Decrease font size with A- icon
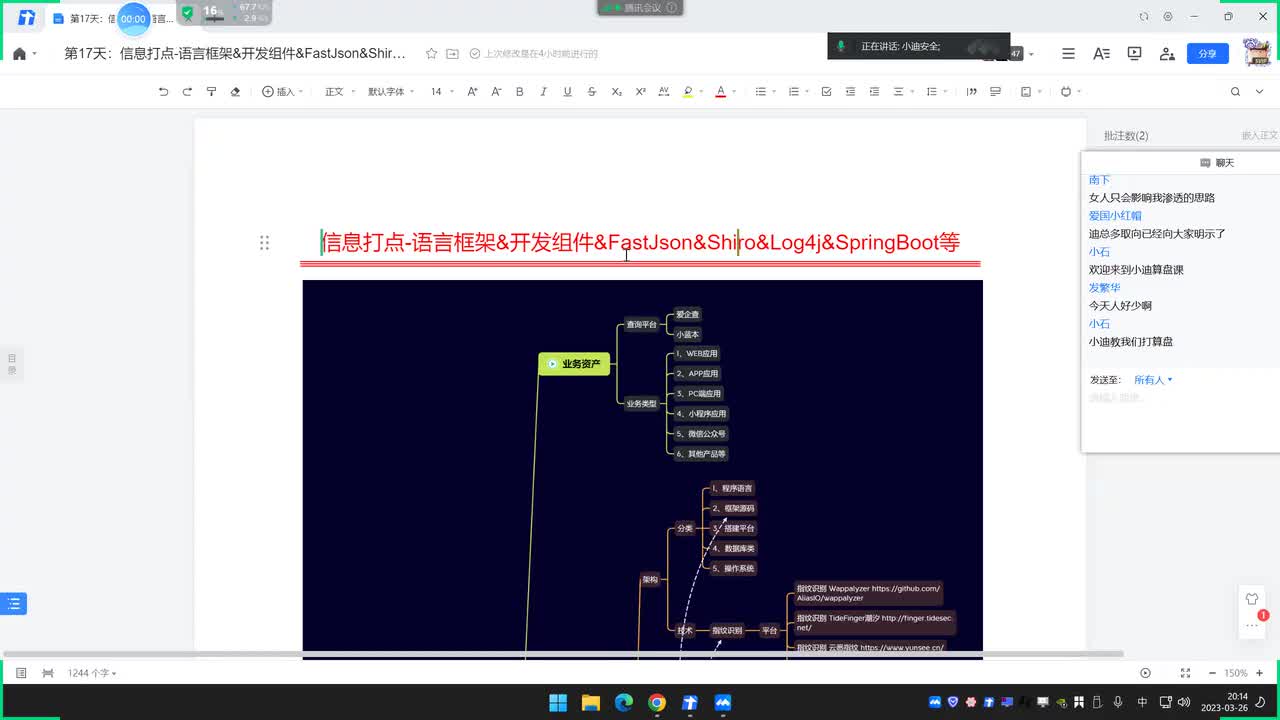The image size is (1280, 720). [496, 91]
